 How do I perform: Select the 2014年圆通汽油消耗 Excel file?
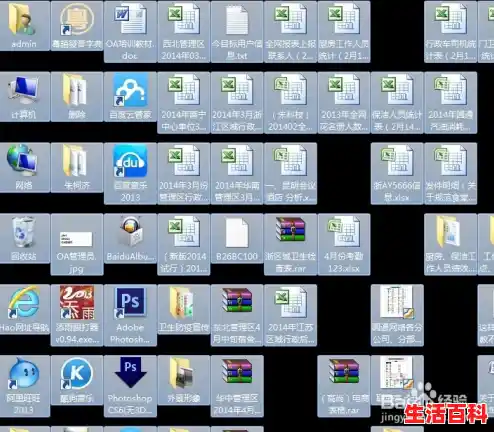coord(450,102)
